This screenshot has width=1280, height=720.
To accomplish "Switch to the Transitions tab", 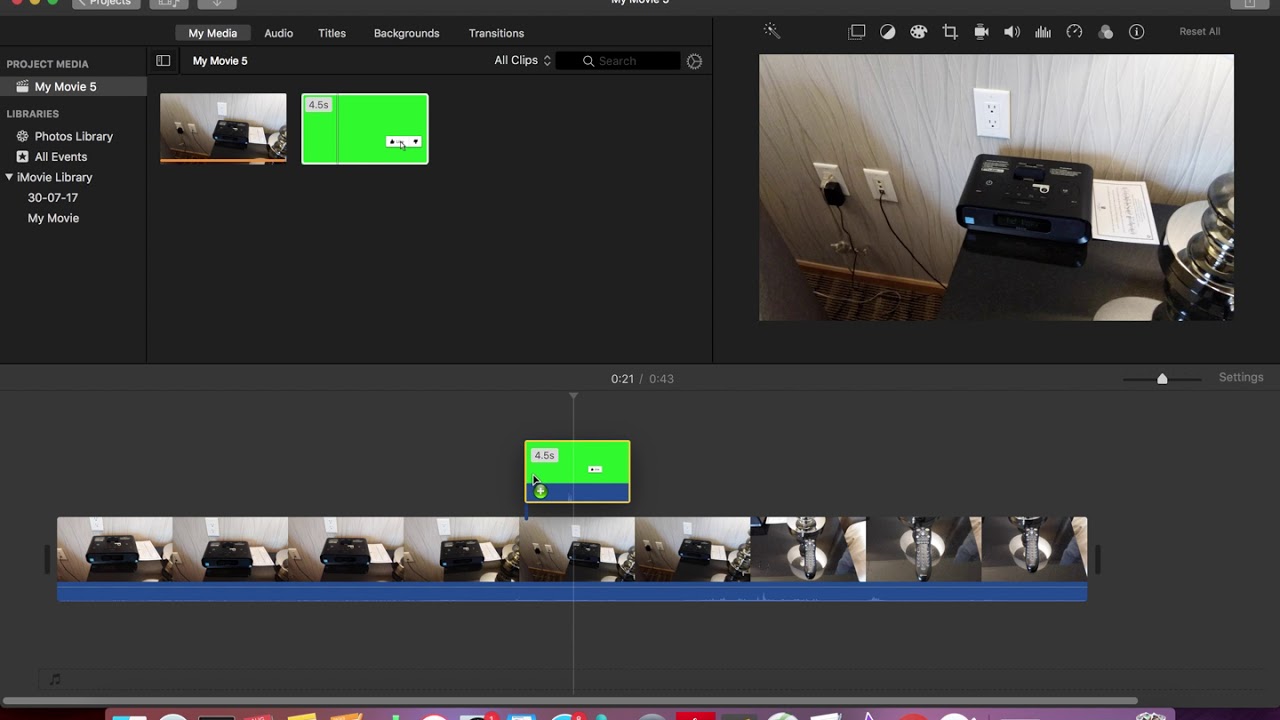I will click(x=496, y=33).
